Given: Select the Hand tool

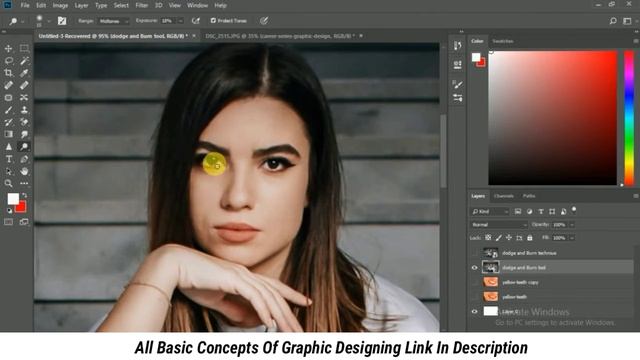Looking at the screenshot, I should pyautogui.click(x=24, y=171).
